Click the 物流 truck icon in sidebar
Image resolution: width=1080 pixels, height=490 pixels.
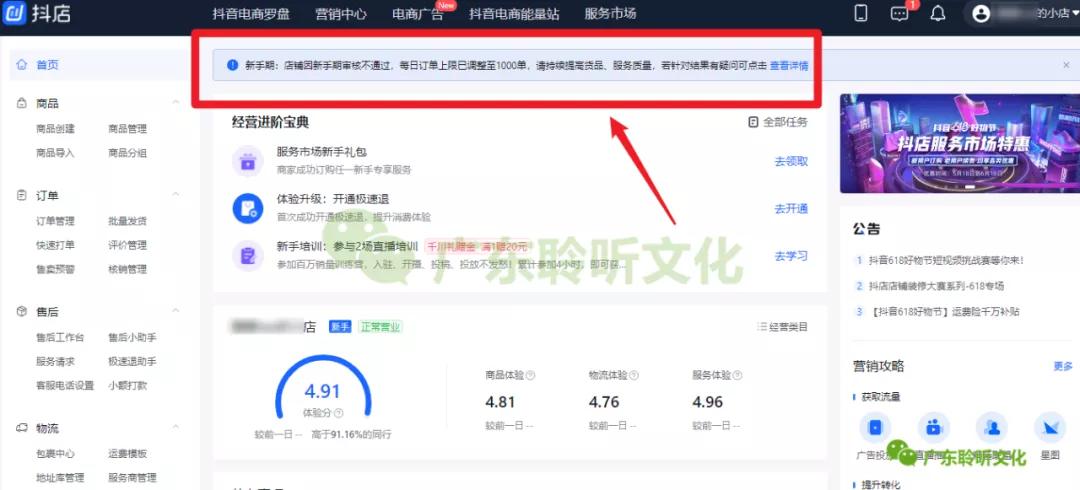(x=21, y=428)
